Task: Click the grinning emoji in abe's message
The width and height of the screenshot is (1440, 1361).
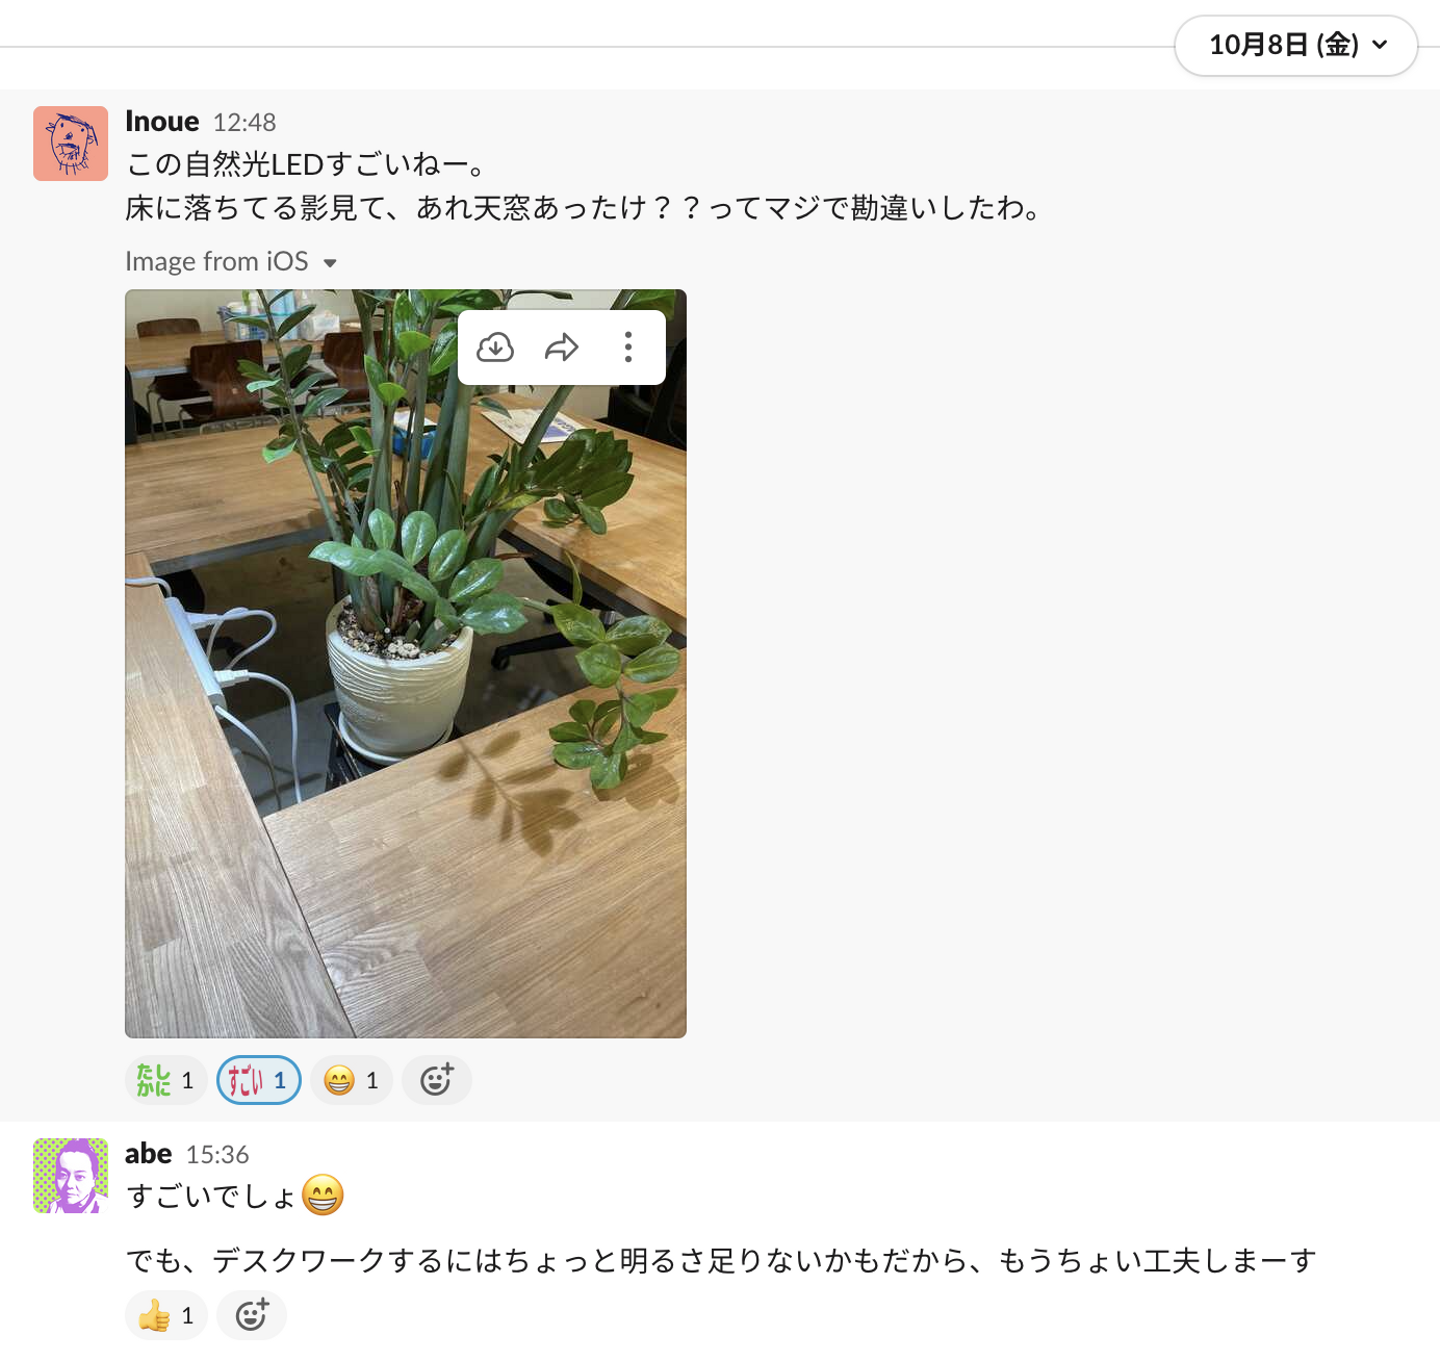Action: point(322,1195)
